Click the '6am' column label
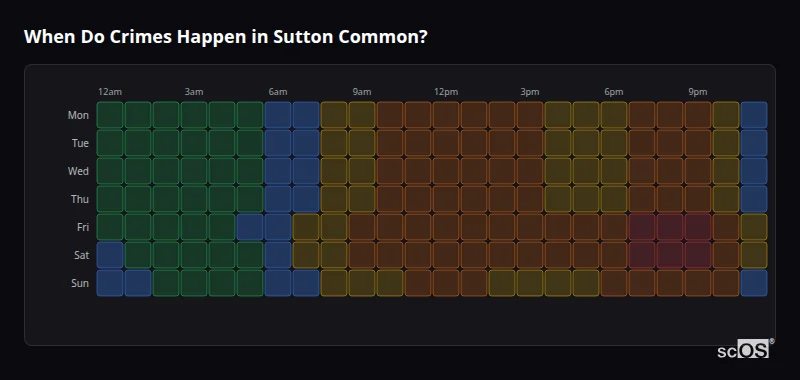This screenshot has width=800, height=380. click(278, 92)
